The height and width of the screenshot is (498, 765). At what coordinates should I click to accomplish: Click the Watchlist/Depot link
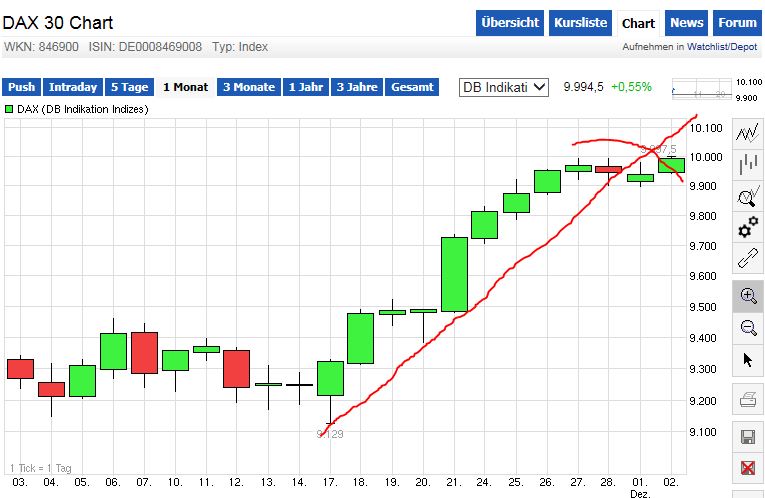[x=722, y=47]
